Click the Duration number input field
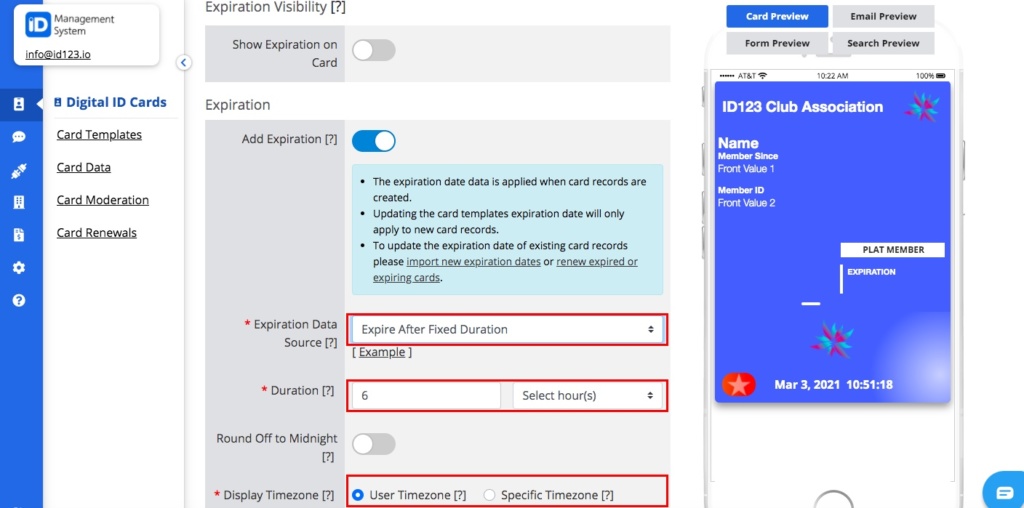Viewport: 1024px width, 508px height. (426, 396)
